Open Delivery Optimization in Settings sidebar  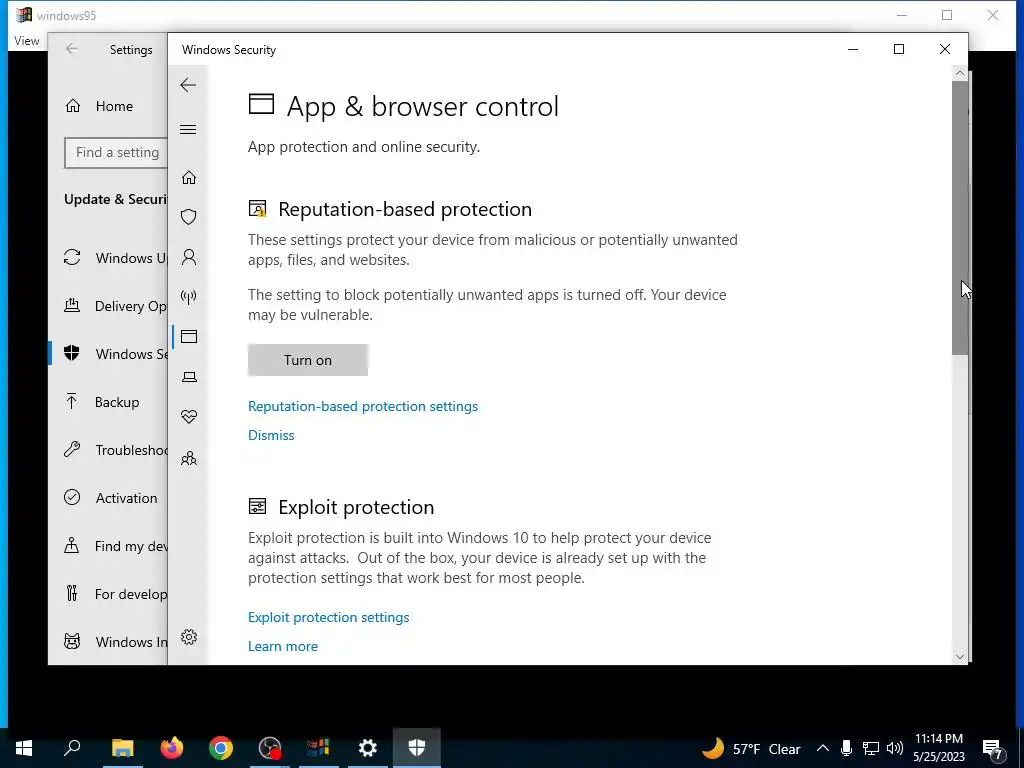[x=108, y=306]
